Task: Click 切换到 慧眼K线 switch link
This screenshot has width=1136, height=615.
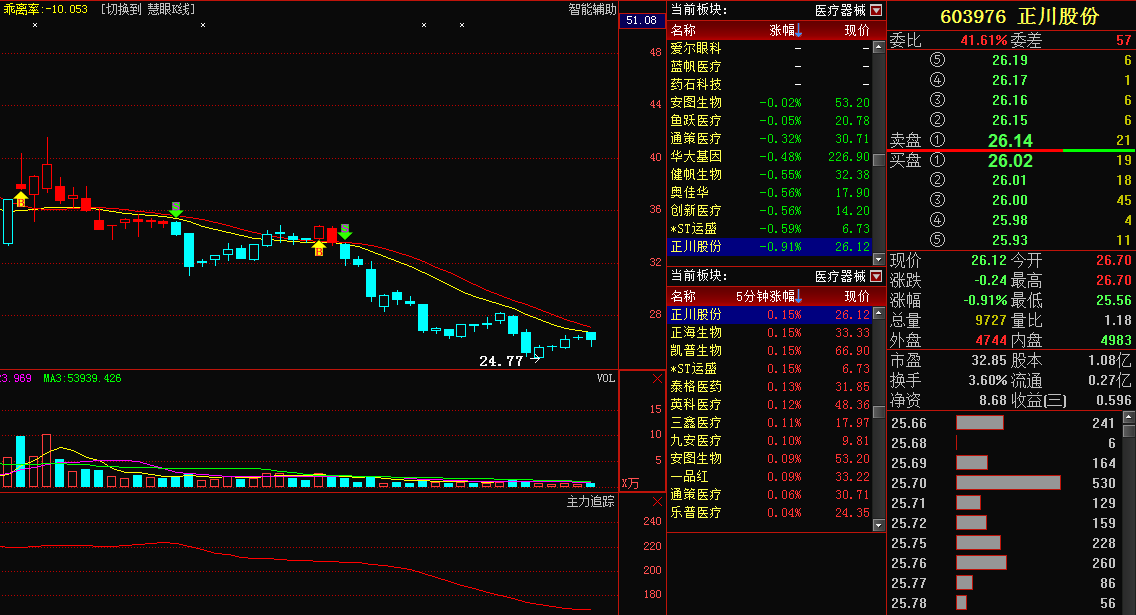Action: click(148, 9)
